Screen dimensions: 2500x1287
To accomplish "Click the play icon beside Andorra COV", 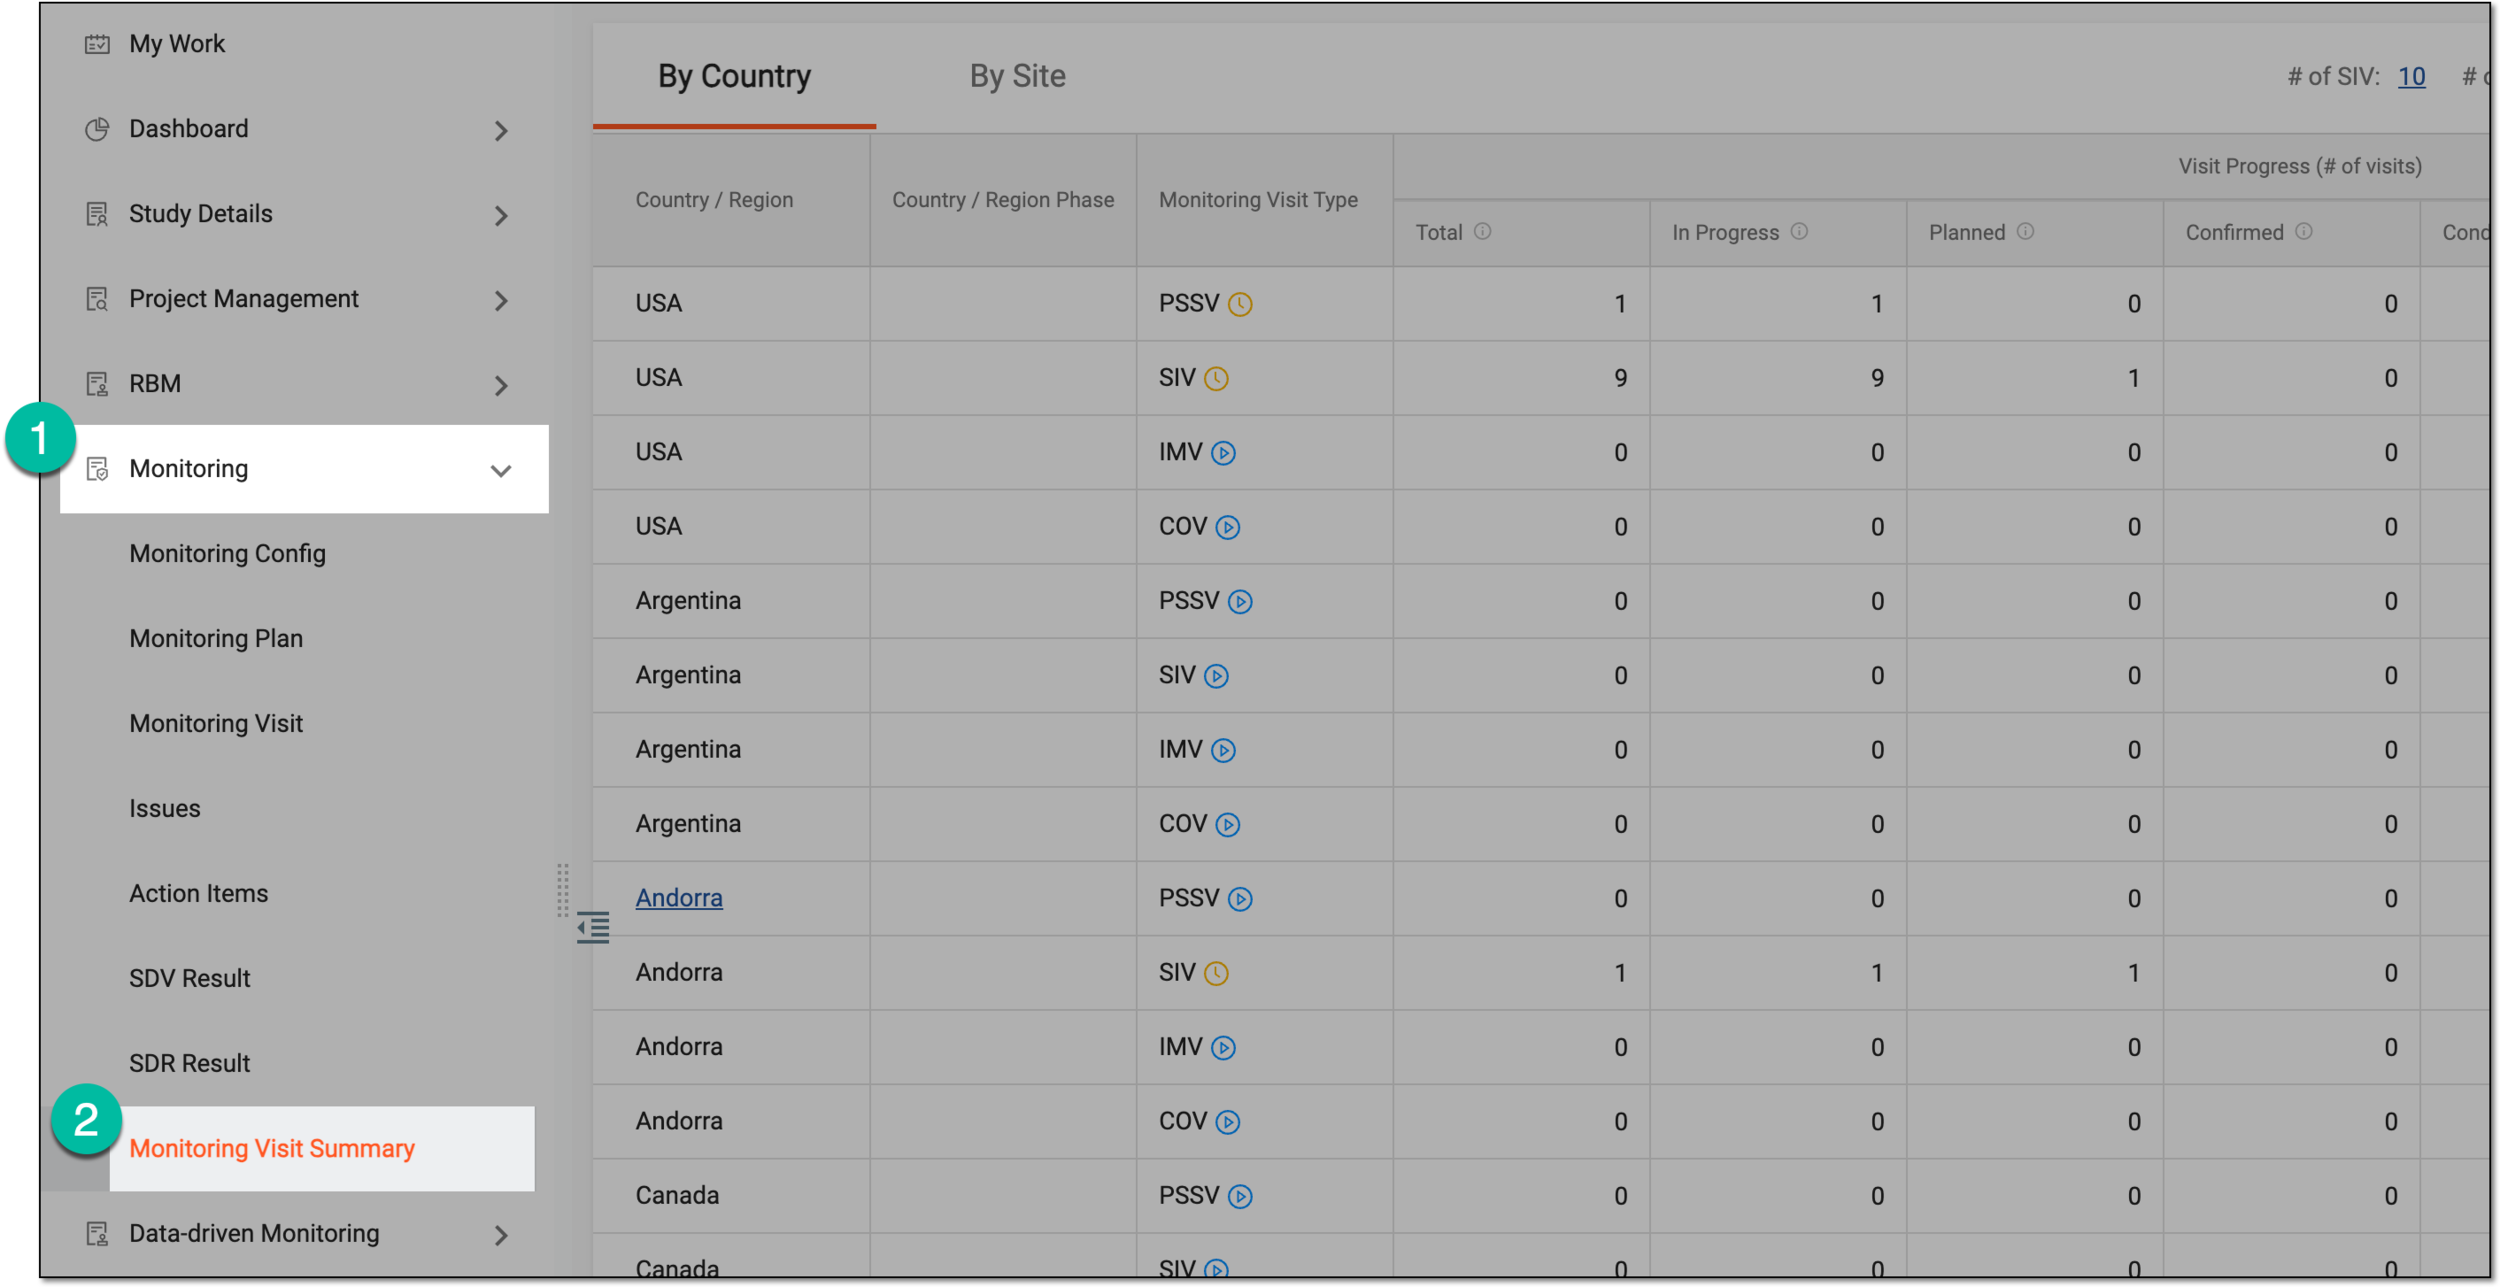I will click(x=1228, y=1122).
